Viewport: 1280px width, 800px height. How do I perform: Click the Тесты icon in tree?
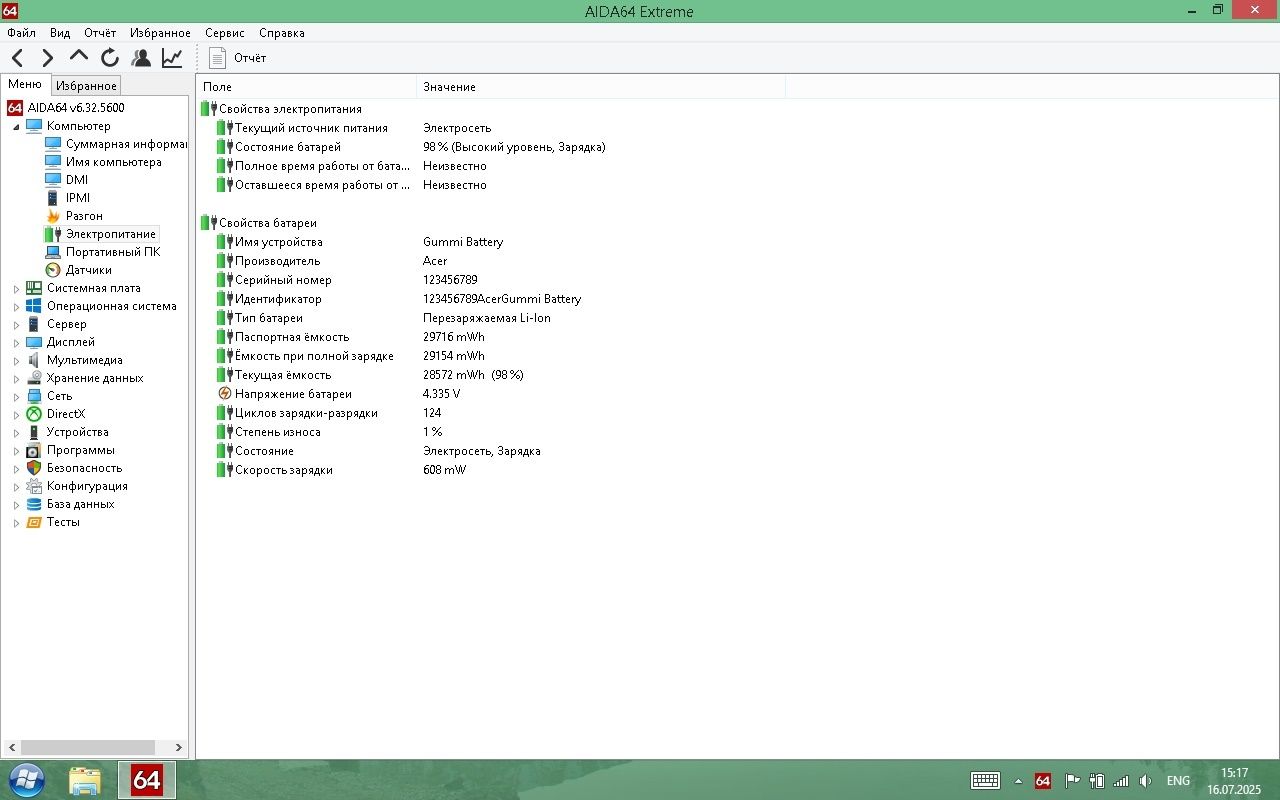pyautogui.click(x=34, y=522)
